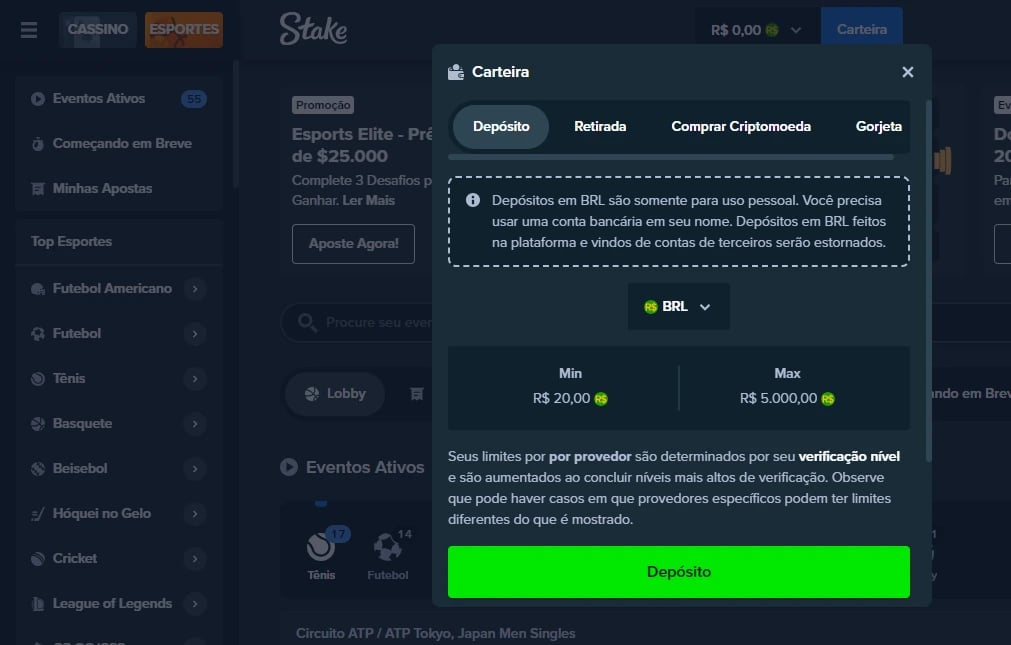Expand the Hóquei no Gelo chevron
Image resolution: width=1011 pixels, height=645 pixels.
[195, 514]
